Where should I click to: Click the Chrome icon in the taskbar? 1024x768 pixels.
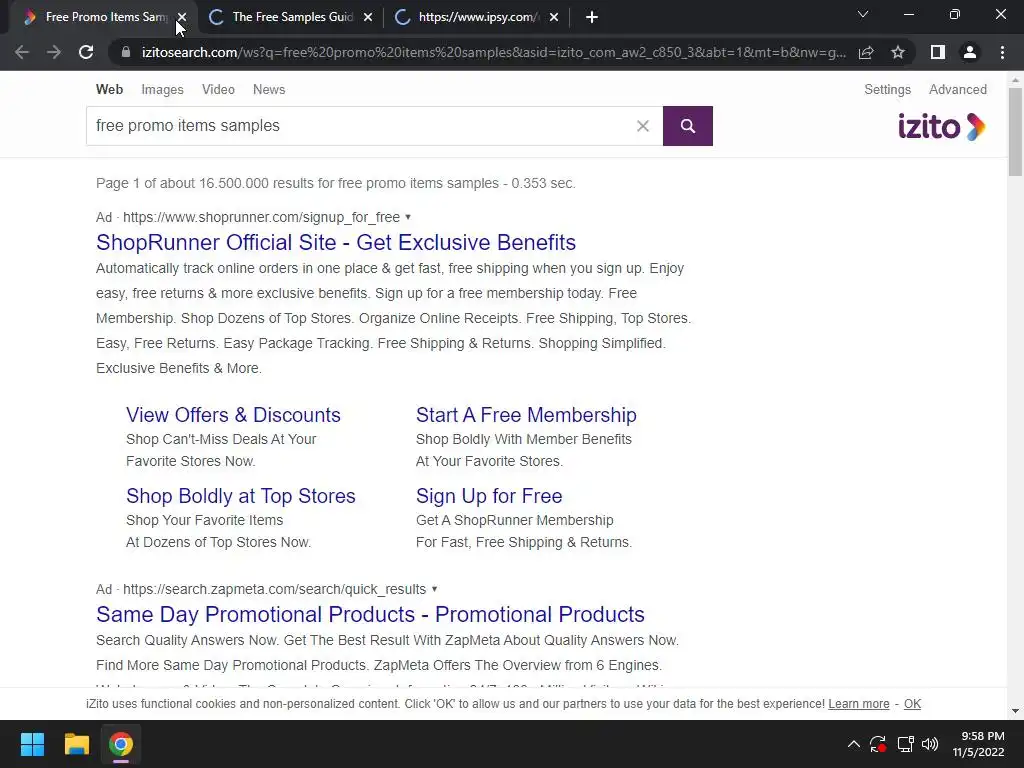click(x=121, y=744)
